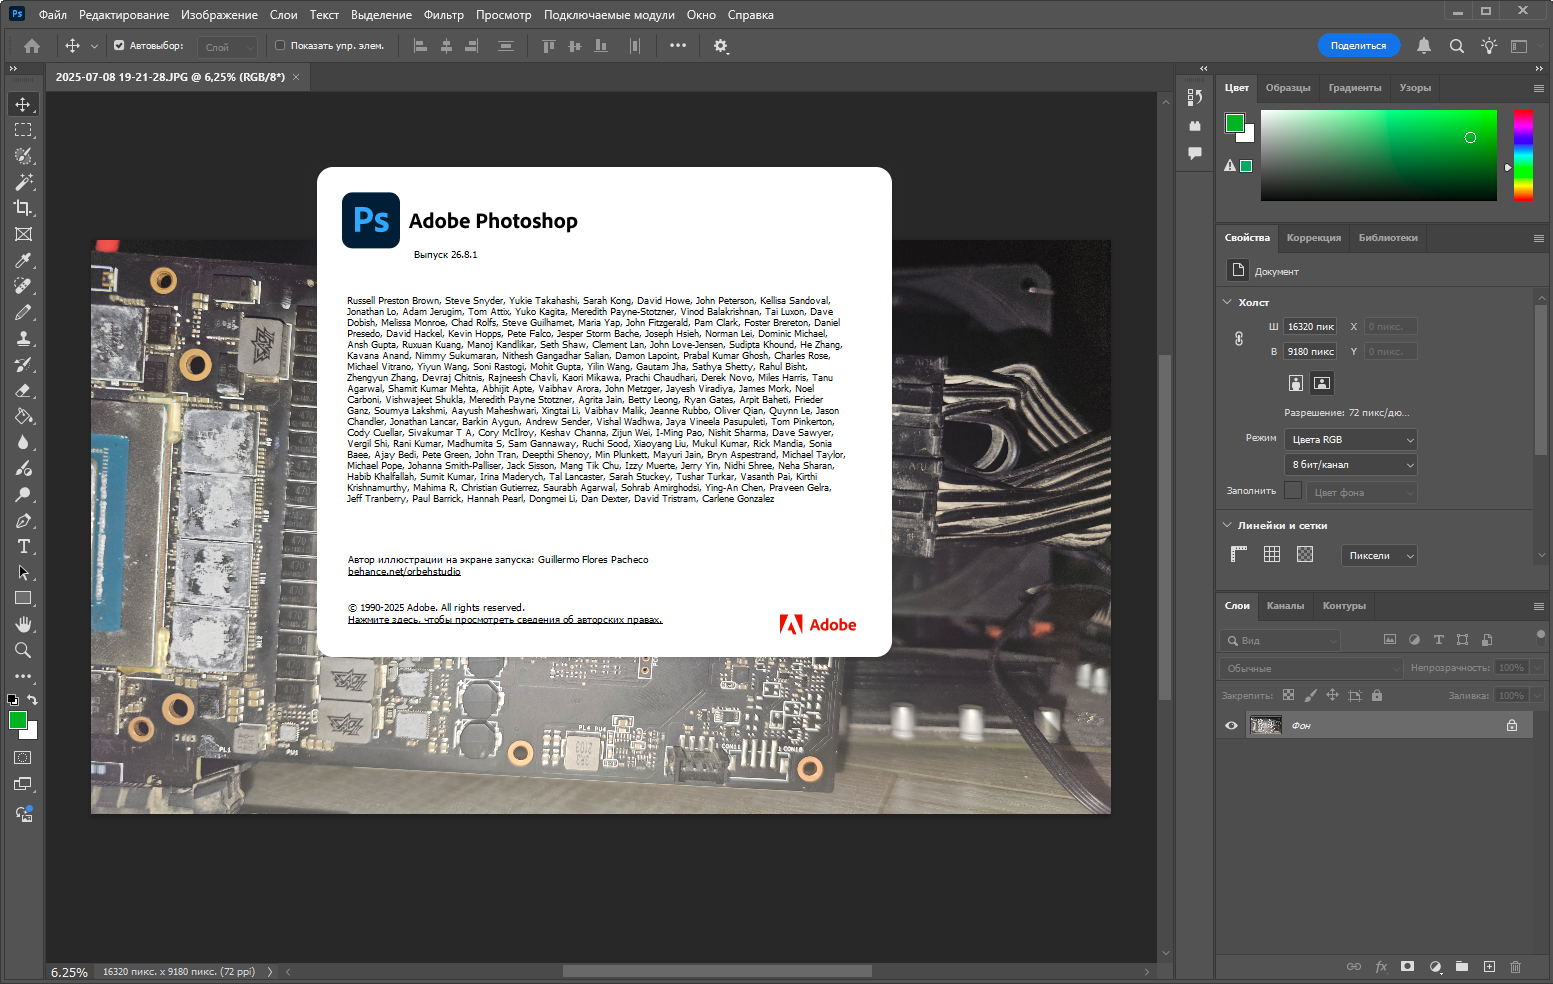Open the Обычные blend mode dropdown
Screen dimensions: 1553x984
pos(1311,667)
